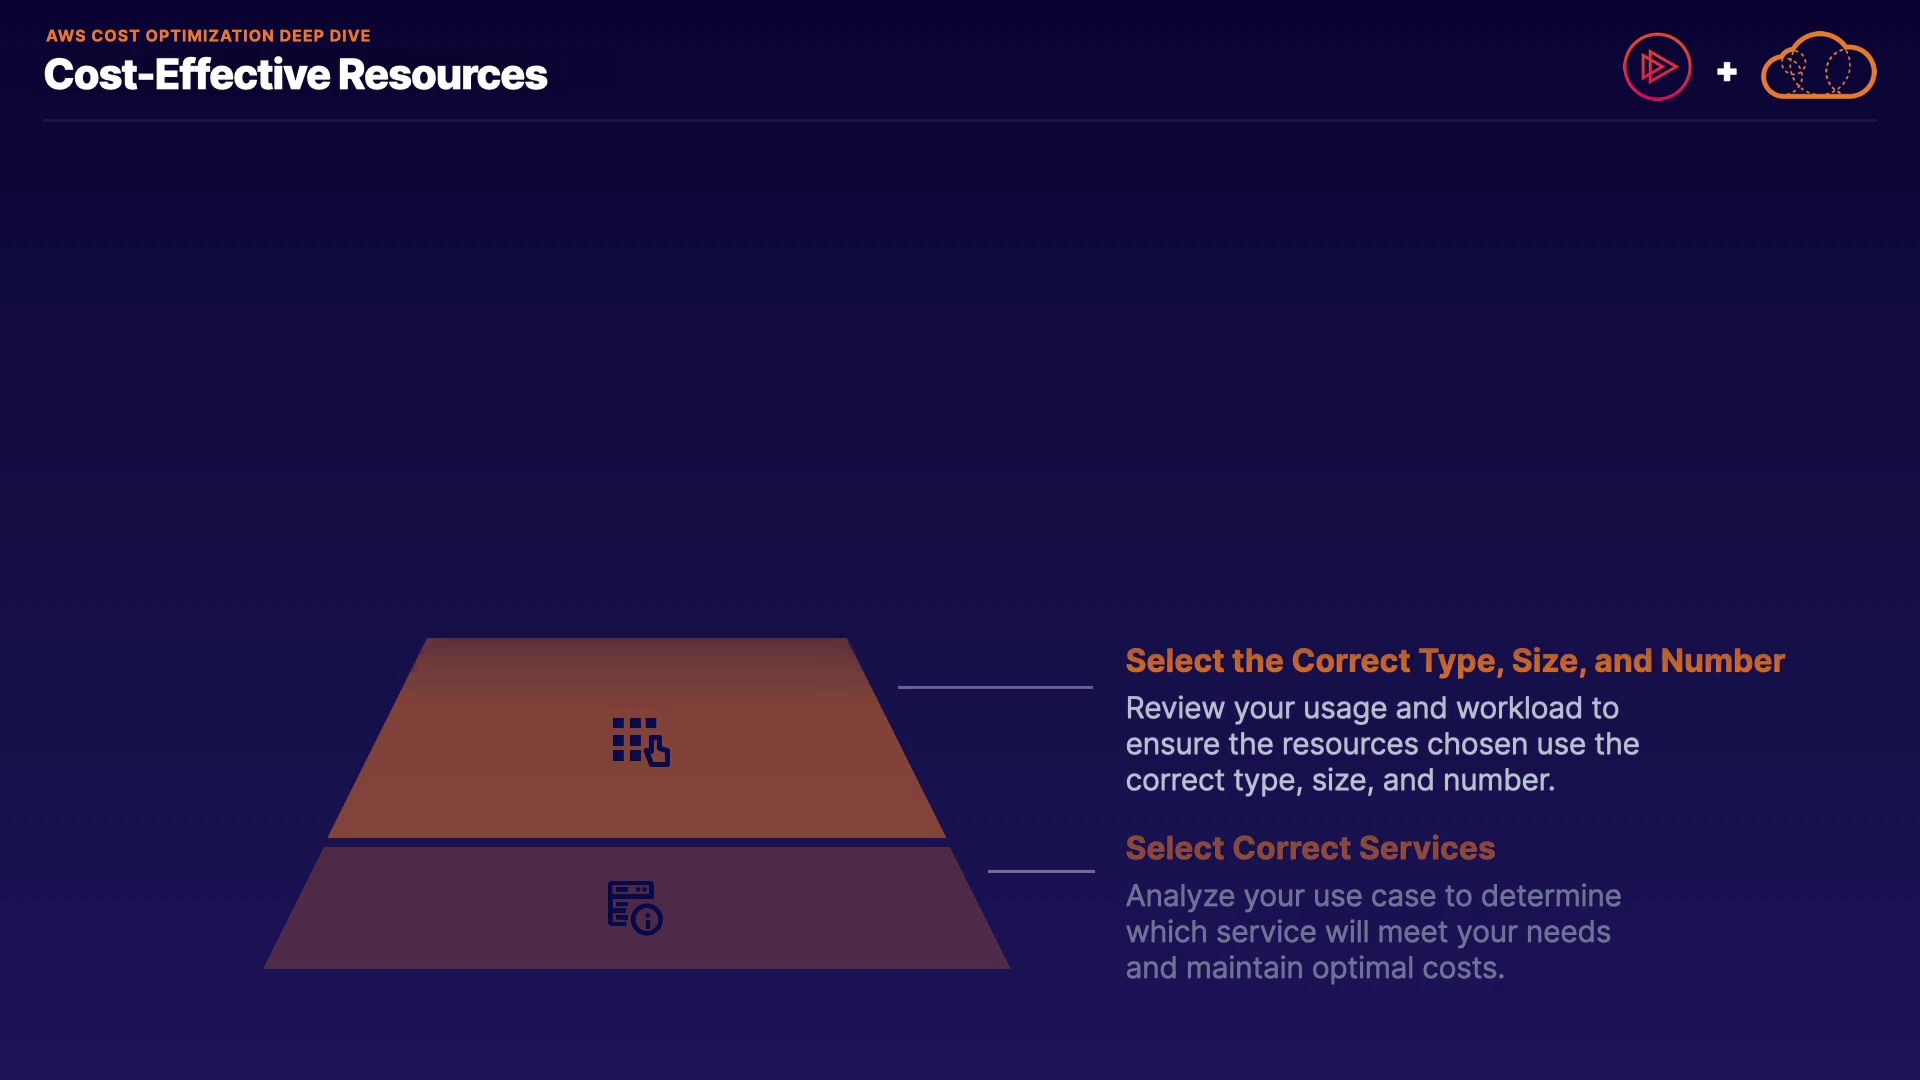Click the AWS Cost Optimization Deep Dive subtitle
The height and width of the screenshot is (1080, 1920).
(208, 36)
